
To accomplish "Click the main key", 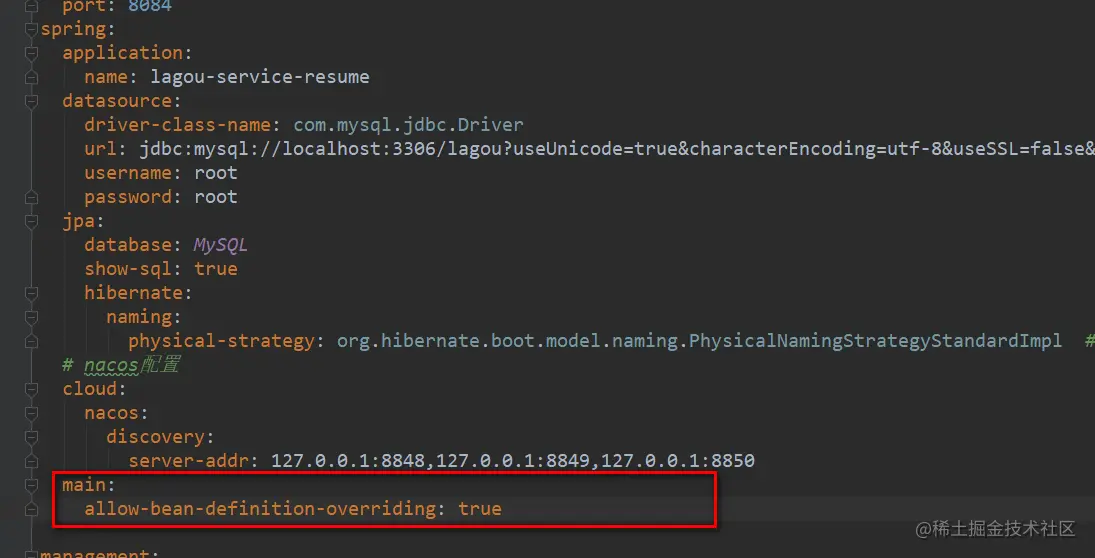I will 84,485.
